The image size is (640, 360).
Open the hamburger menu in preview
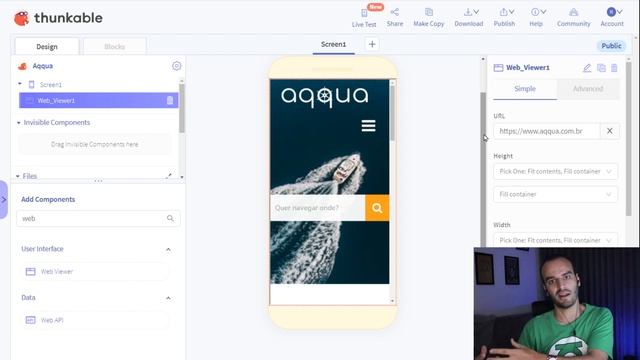click(368, 126)
